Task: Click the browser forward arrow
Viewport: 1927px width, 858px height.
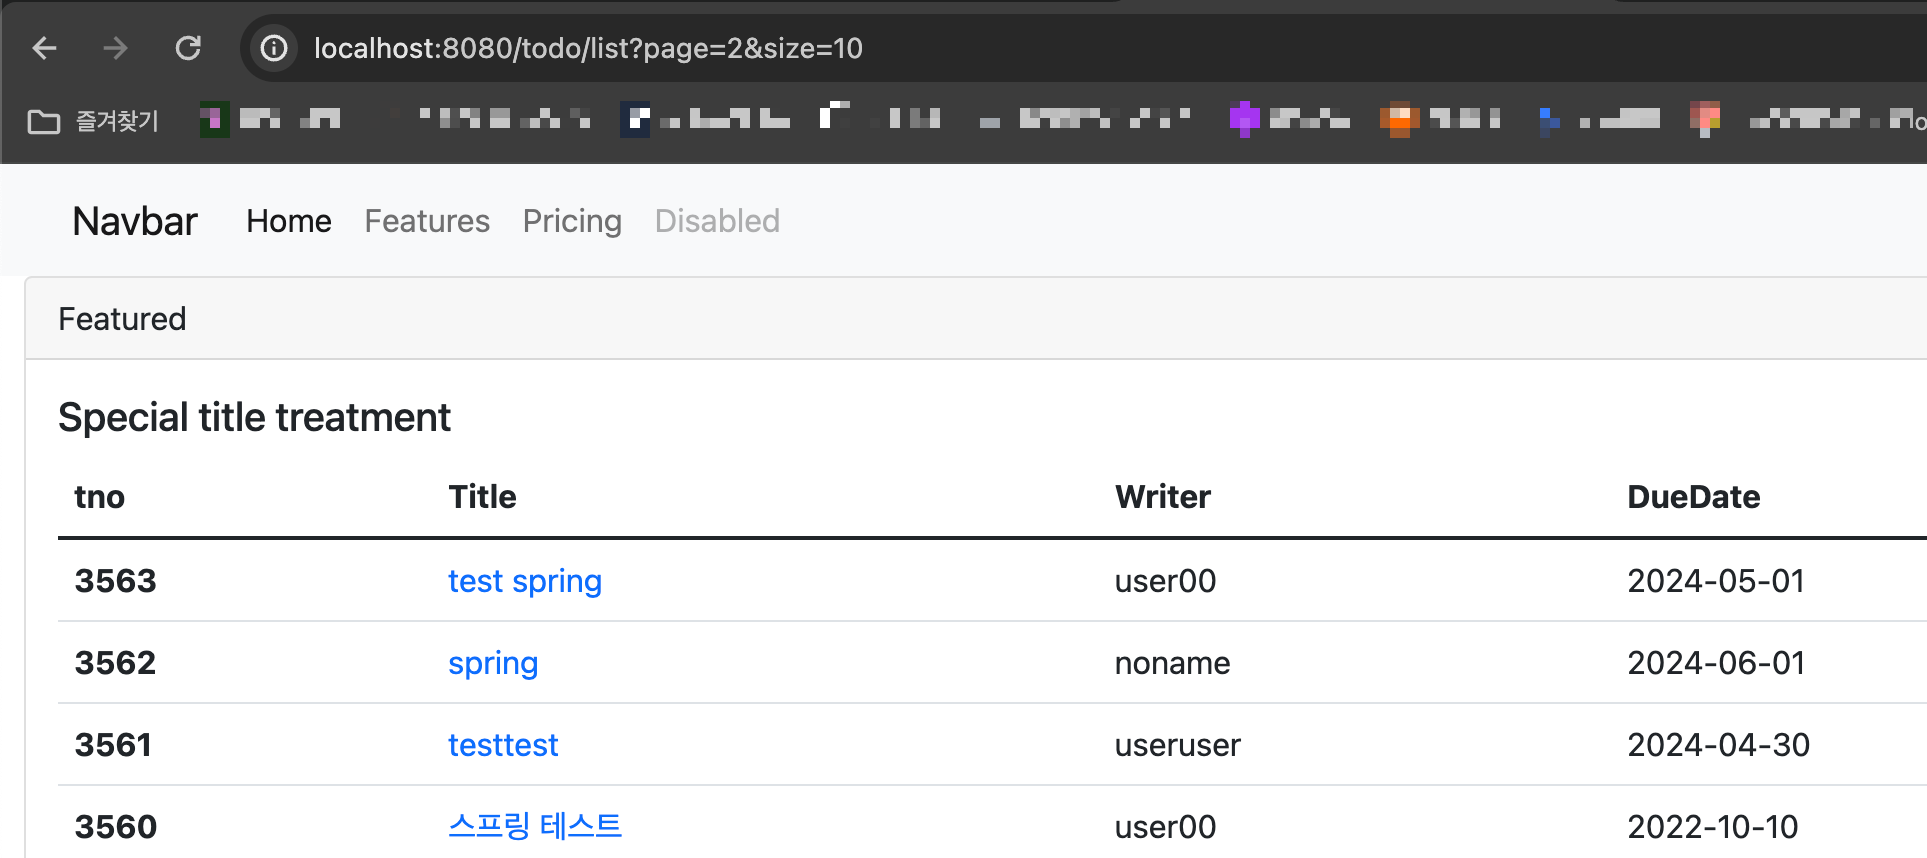Action: pyautogui.click(x=116, y=48)
